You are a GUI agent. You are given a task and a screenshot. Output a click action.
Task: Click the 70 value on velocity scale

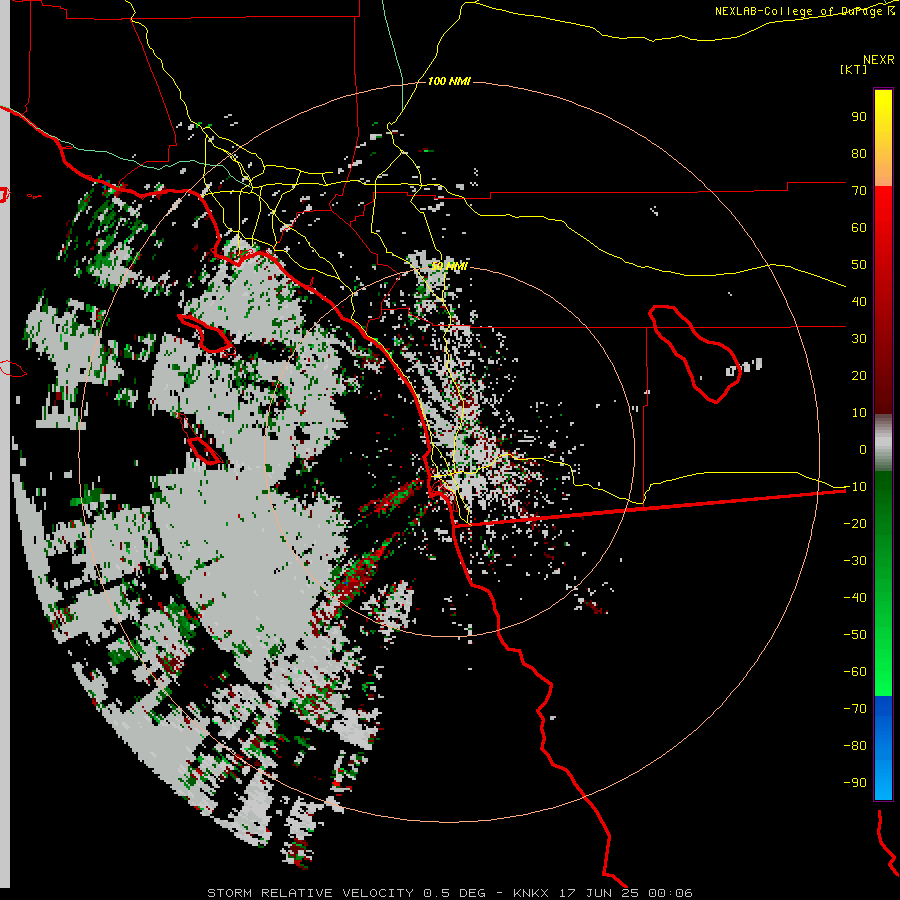click(x=859, y=191)
